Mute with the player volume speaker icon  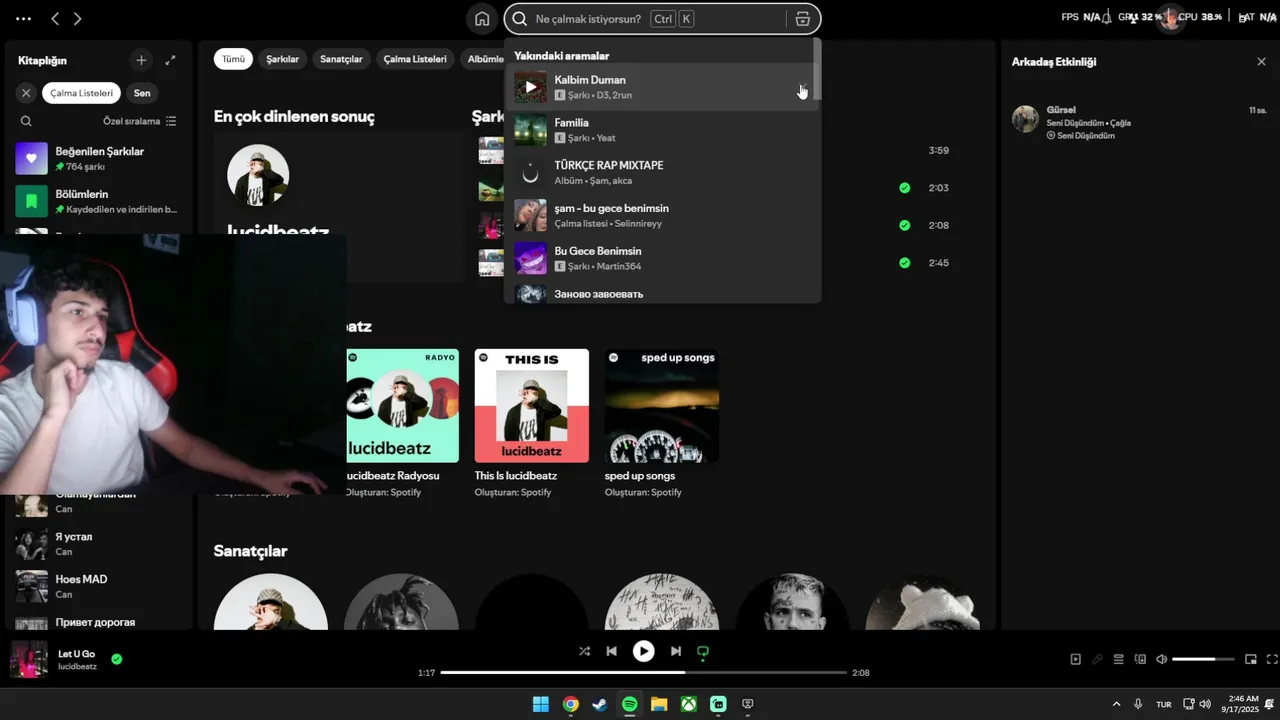click(x=1161, y=659)
